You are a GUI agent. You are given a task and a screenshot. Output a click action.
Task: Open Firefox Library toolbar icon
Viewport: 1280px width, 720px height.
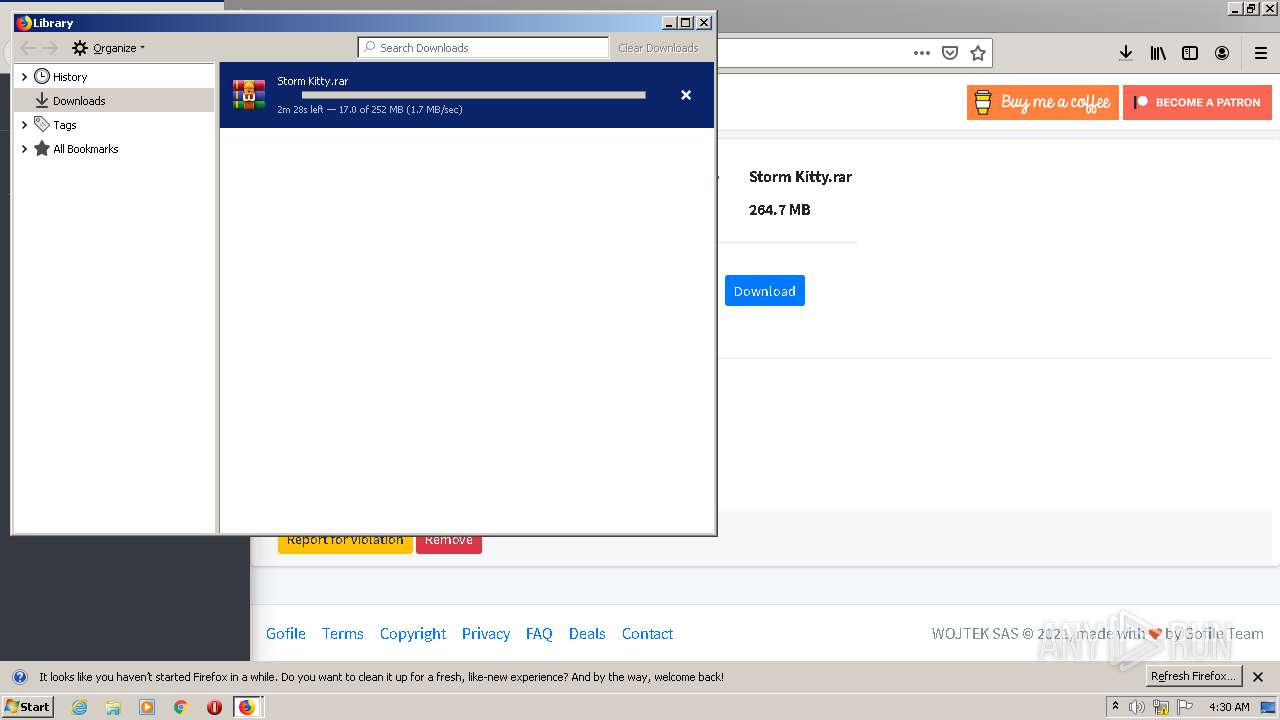pyautogui.click(x=1158, y=53)
